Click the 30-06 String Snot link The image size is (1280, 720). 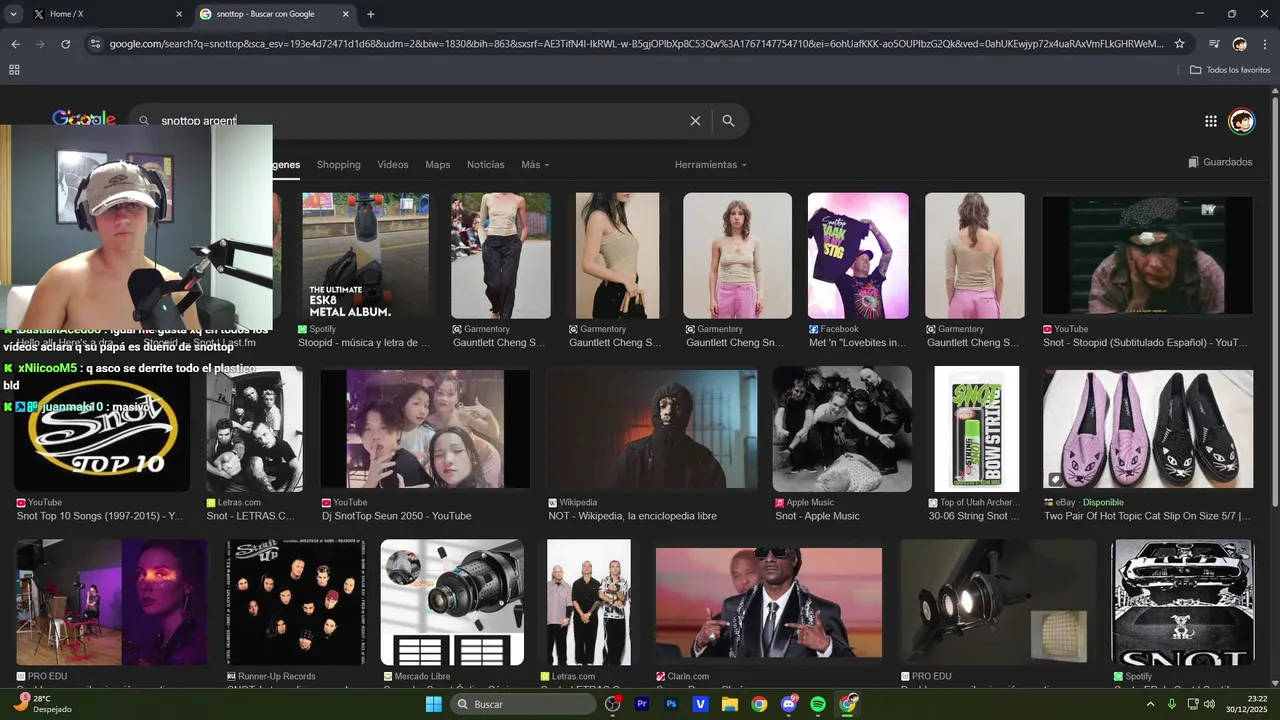974,517
